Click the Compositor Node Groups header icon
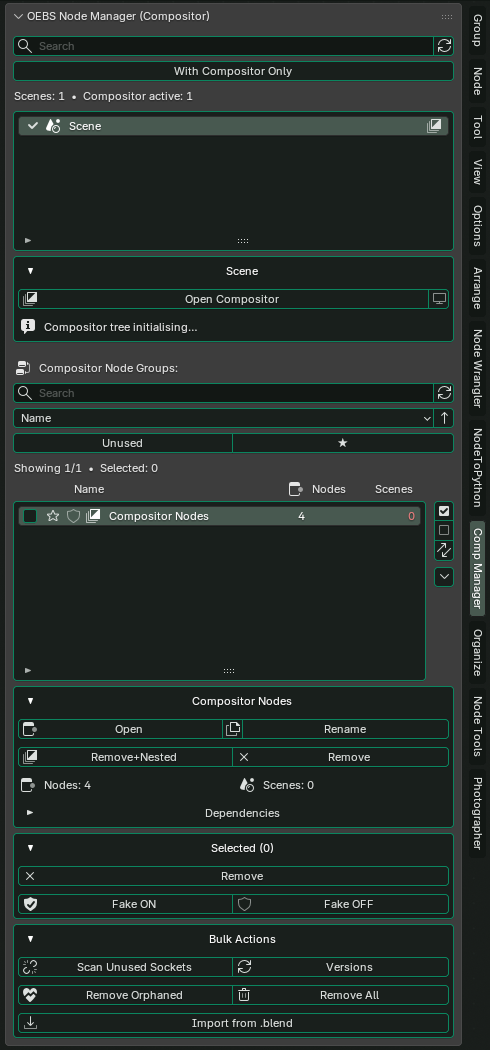490x1050 pixels. 23,368
